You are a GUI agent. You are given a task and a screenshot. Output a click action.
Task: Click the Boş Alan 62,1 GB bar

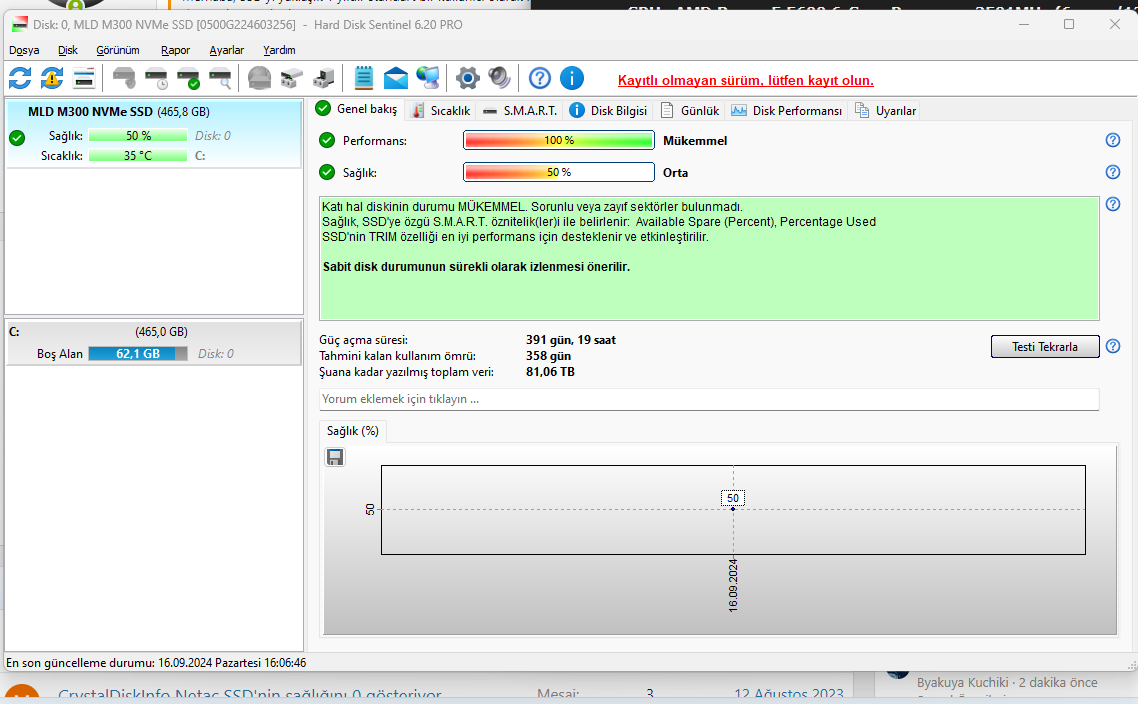[138, 353]
